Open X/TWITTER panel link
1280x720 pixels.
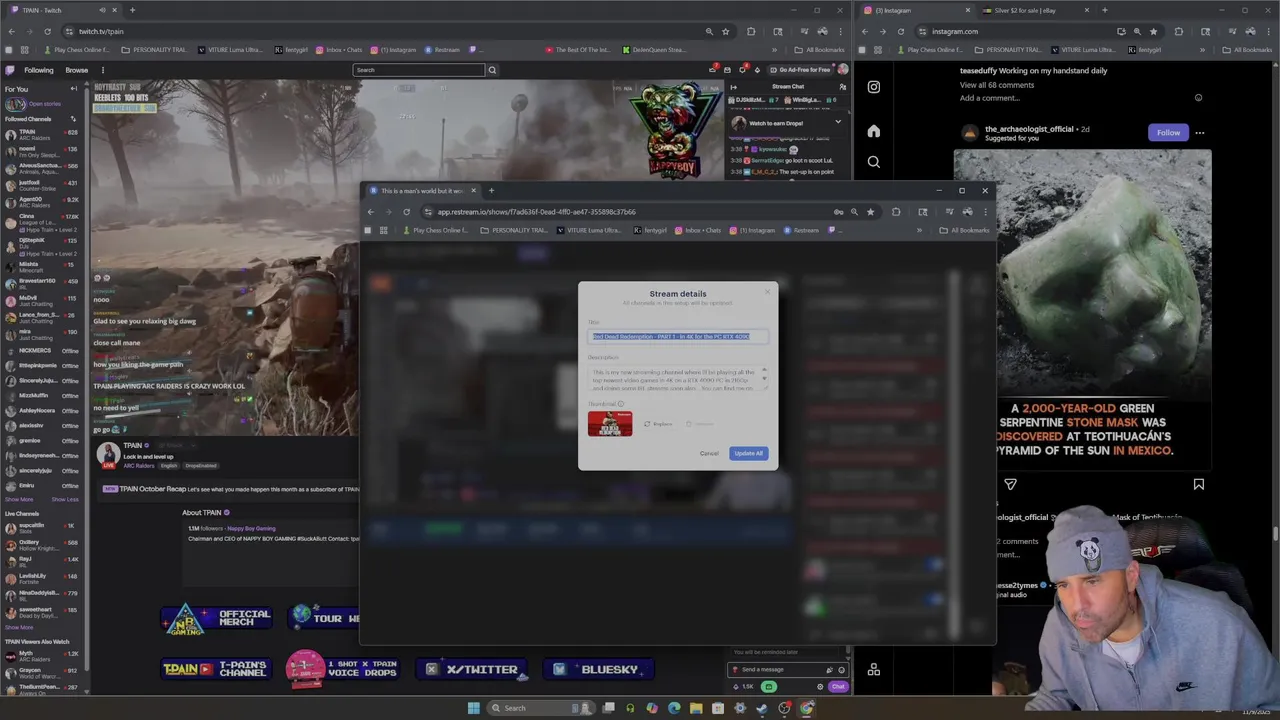(x=473, y=670)
